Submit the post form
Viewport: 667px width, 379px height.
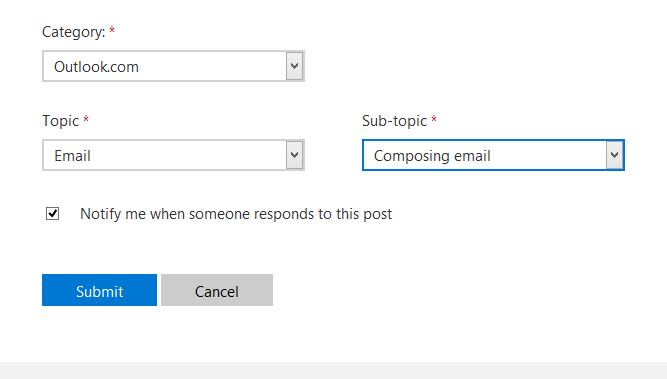tap(100, 290)
